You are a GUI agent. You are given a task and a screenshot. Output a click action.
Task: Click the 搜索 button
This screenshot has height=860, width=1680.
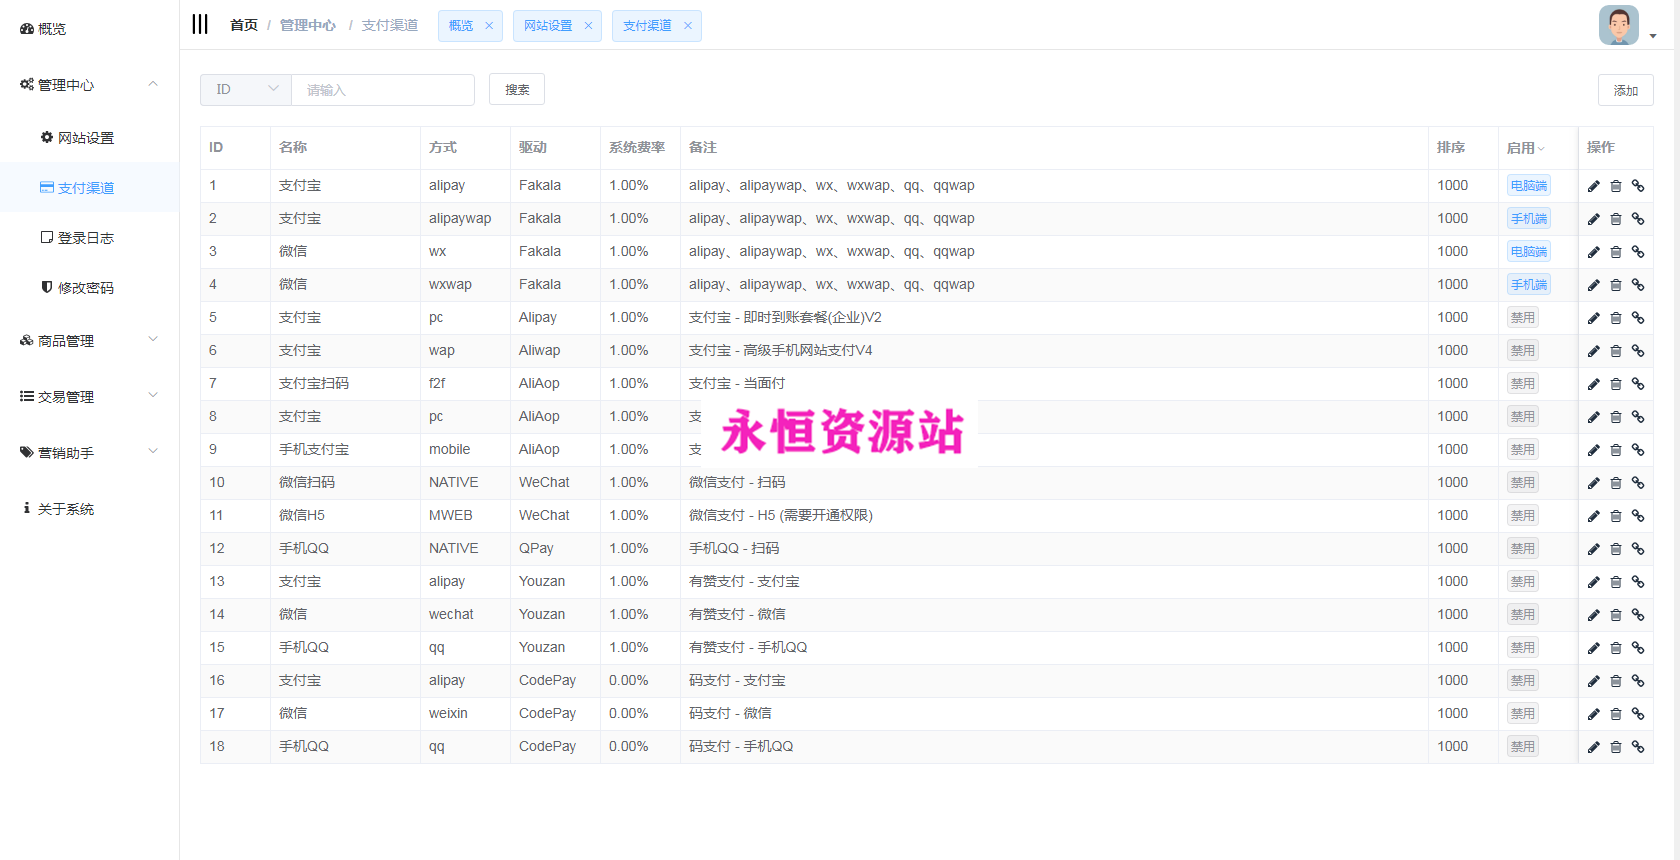tap(517, 90)
